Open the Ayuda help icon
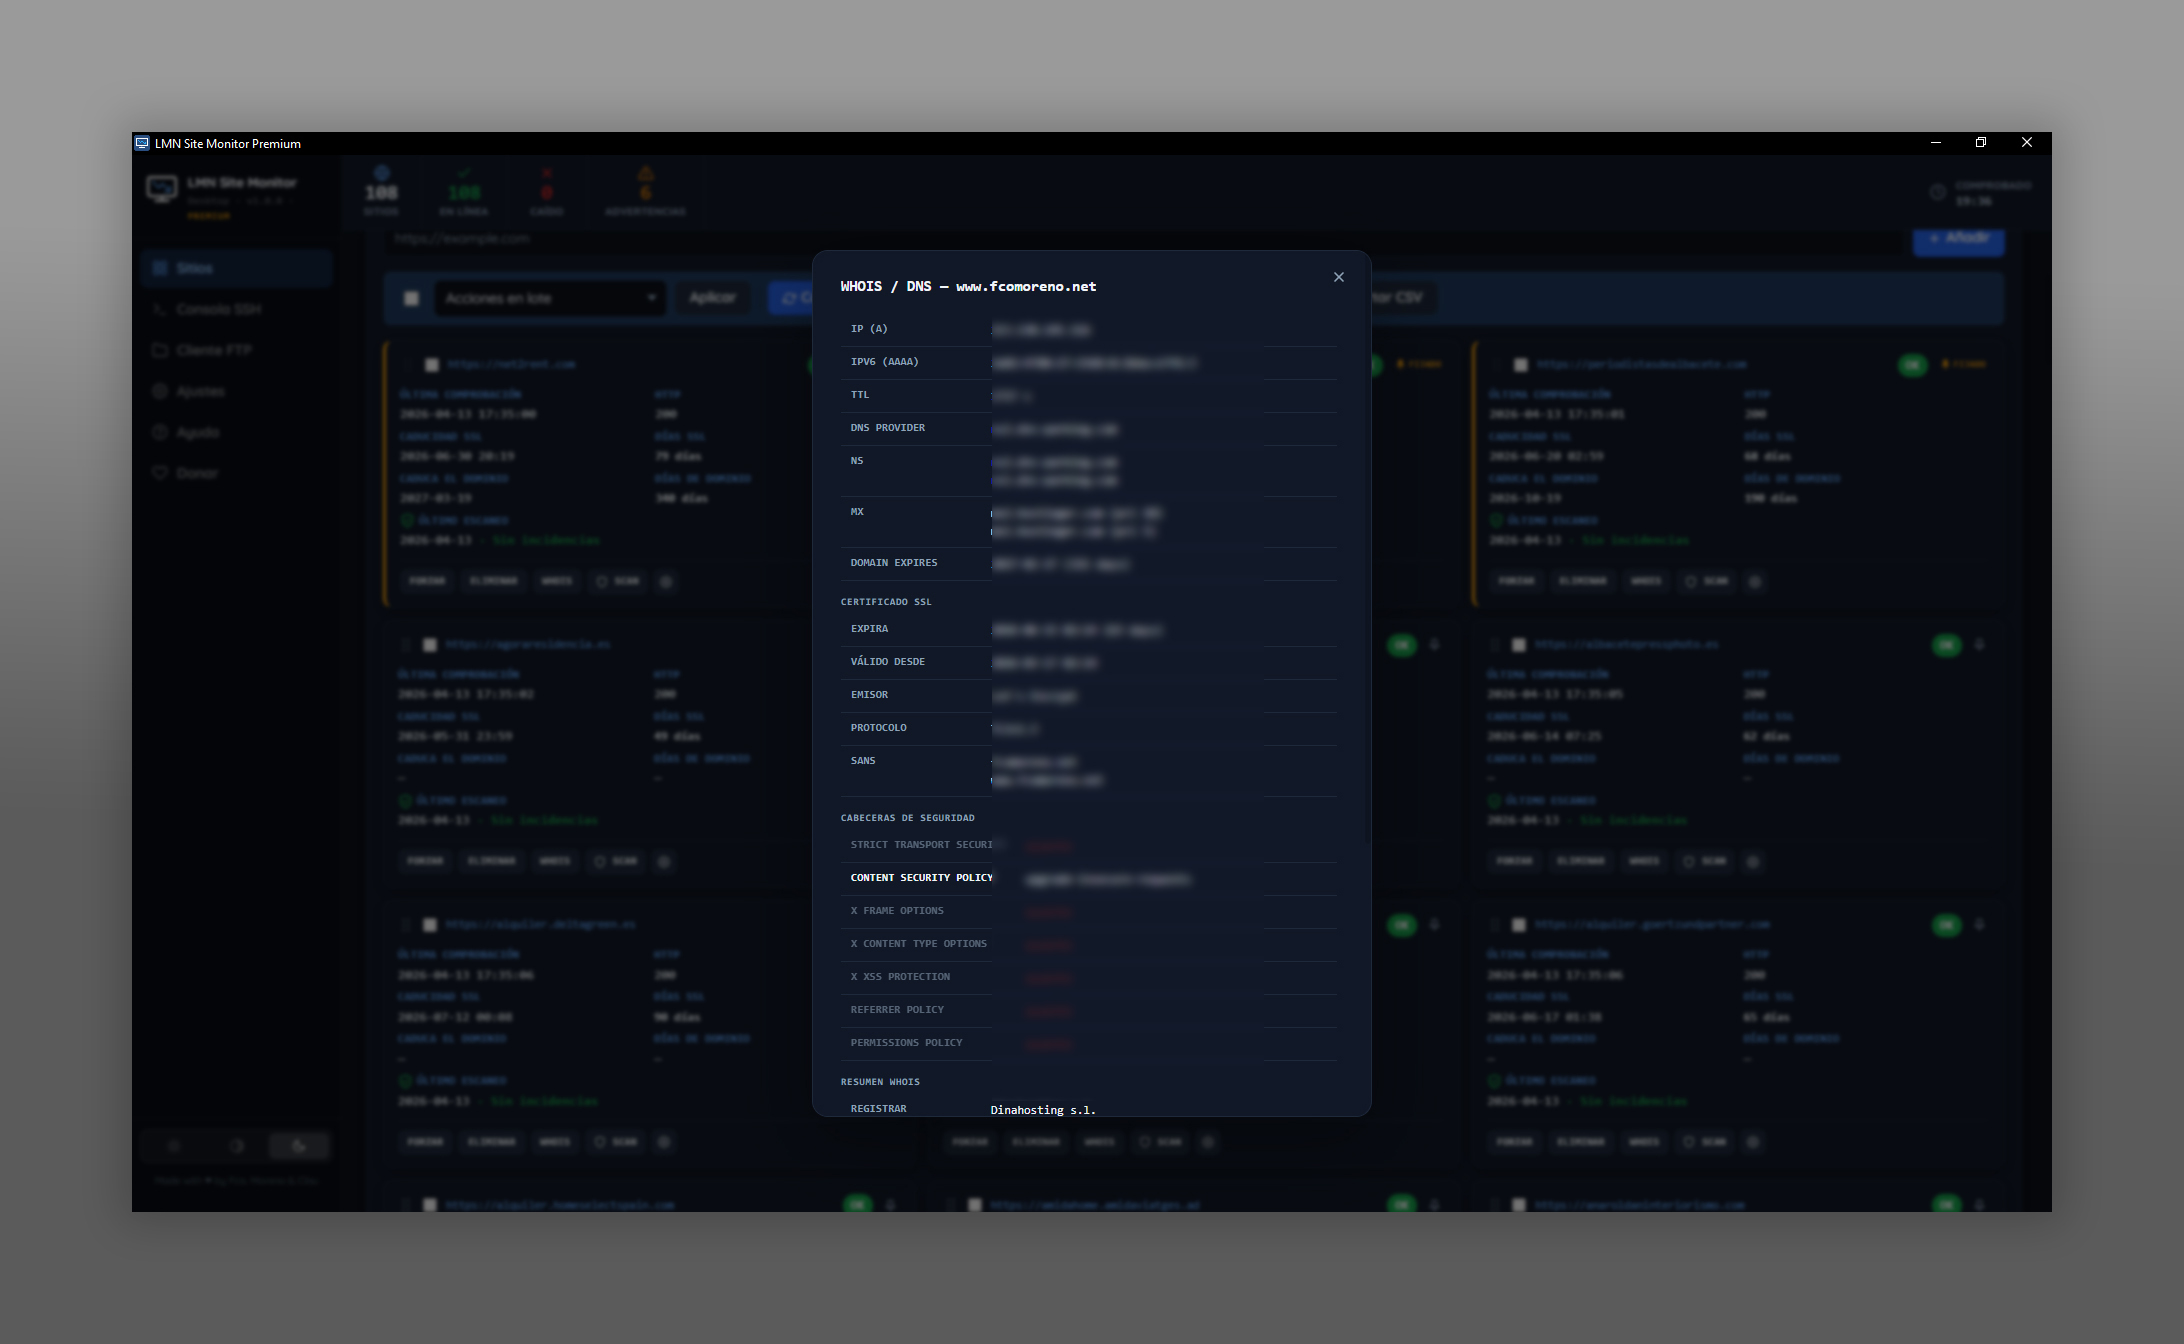 [160, 432]
